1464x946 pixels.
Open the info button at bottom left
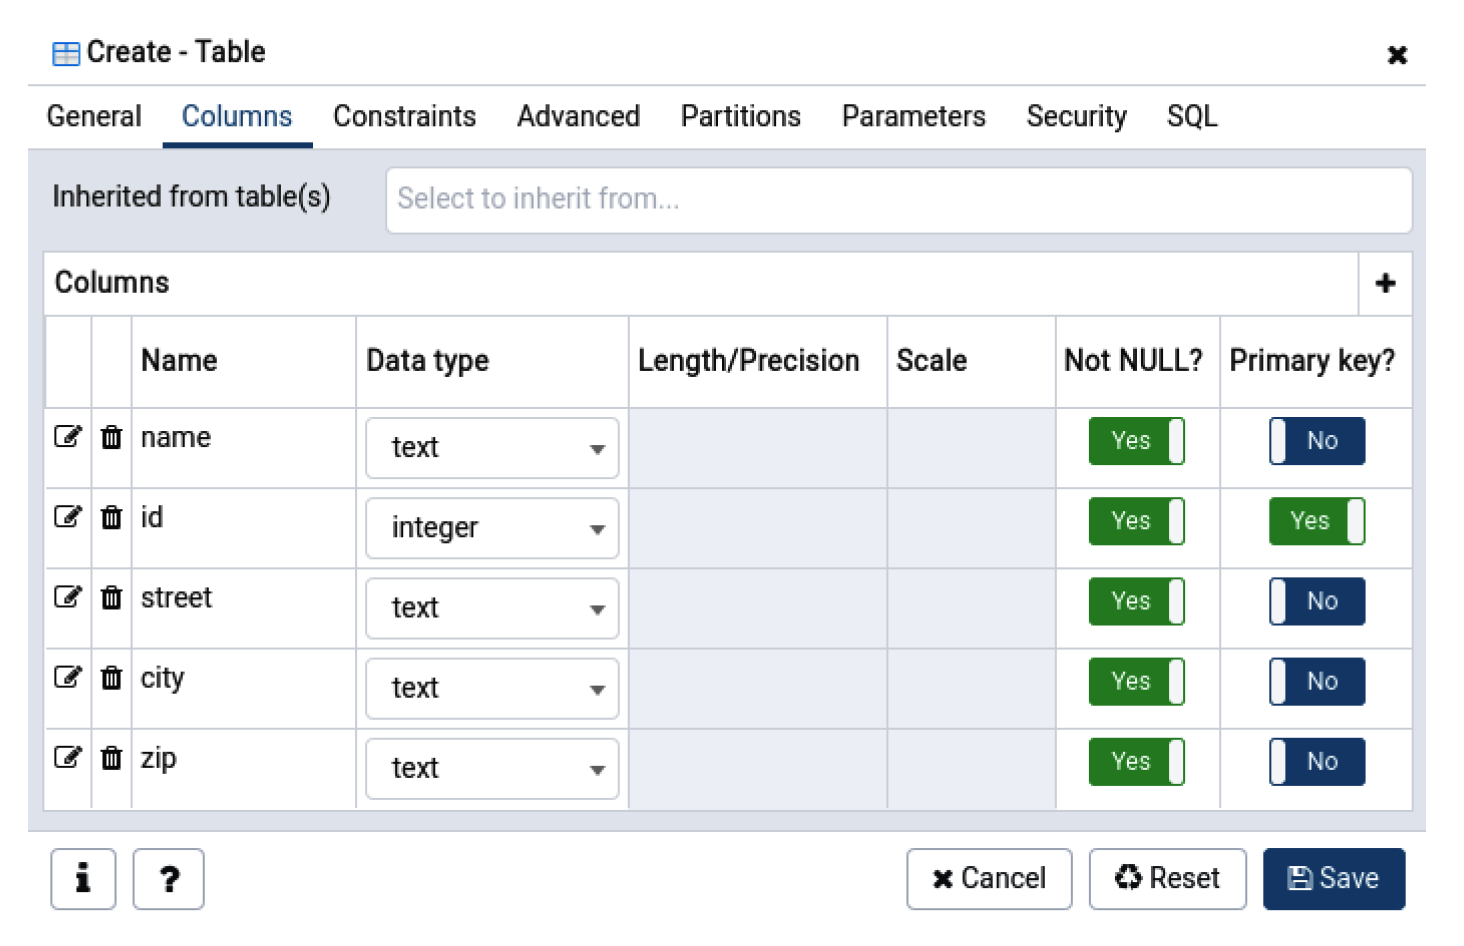(83, 879)
